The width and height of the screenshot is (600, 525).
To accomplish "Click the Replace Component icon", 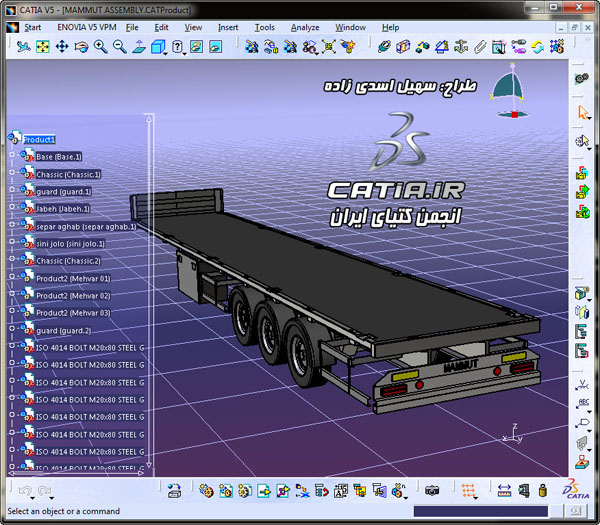I will [302, 491].
